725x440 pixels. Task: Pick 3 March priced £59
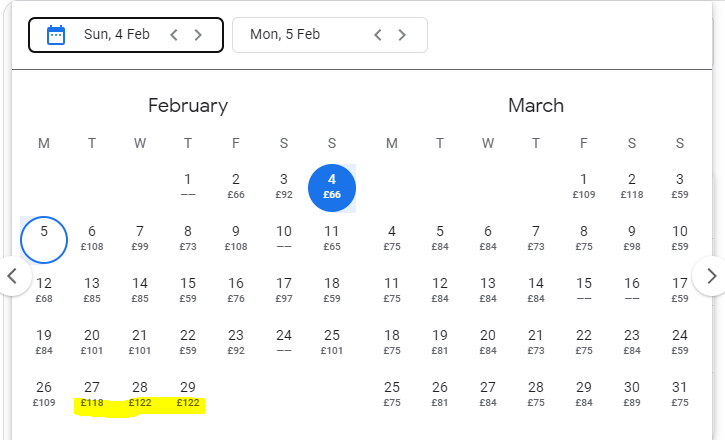pos(680,186)
